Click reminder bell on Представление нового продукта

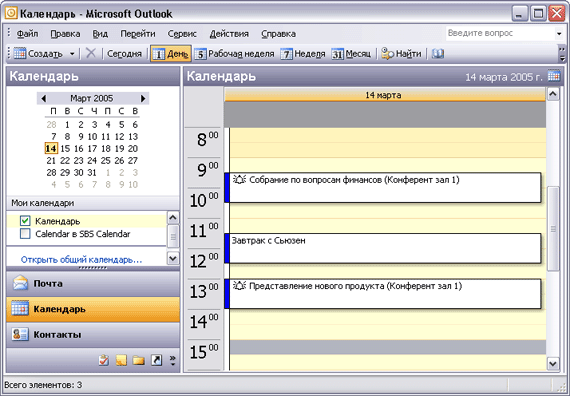pos(239,285)
